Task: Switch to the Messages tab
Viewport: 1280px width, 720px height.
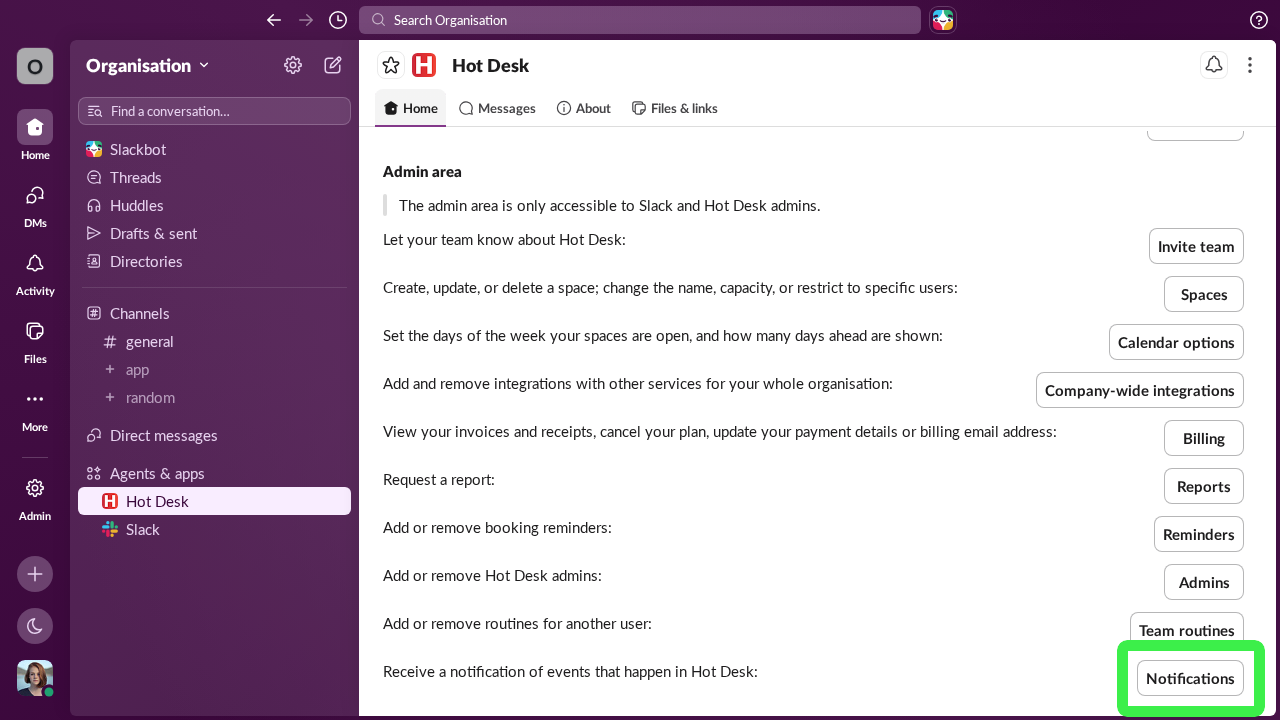Action: coord(497,108)
